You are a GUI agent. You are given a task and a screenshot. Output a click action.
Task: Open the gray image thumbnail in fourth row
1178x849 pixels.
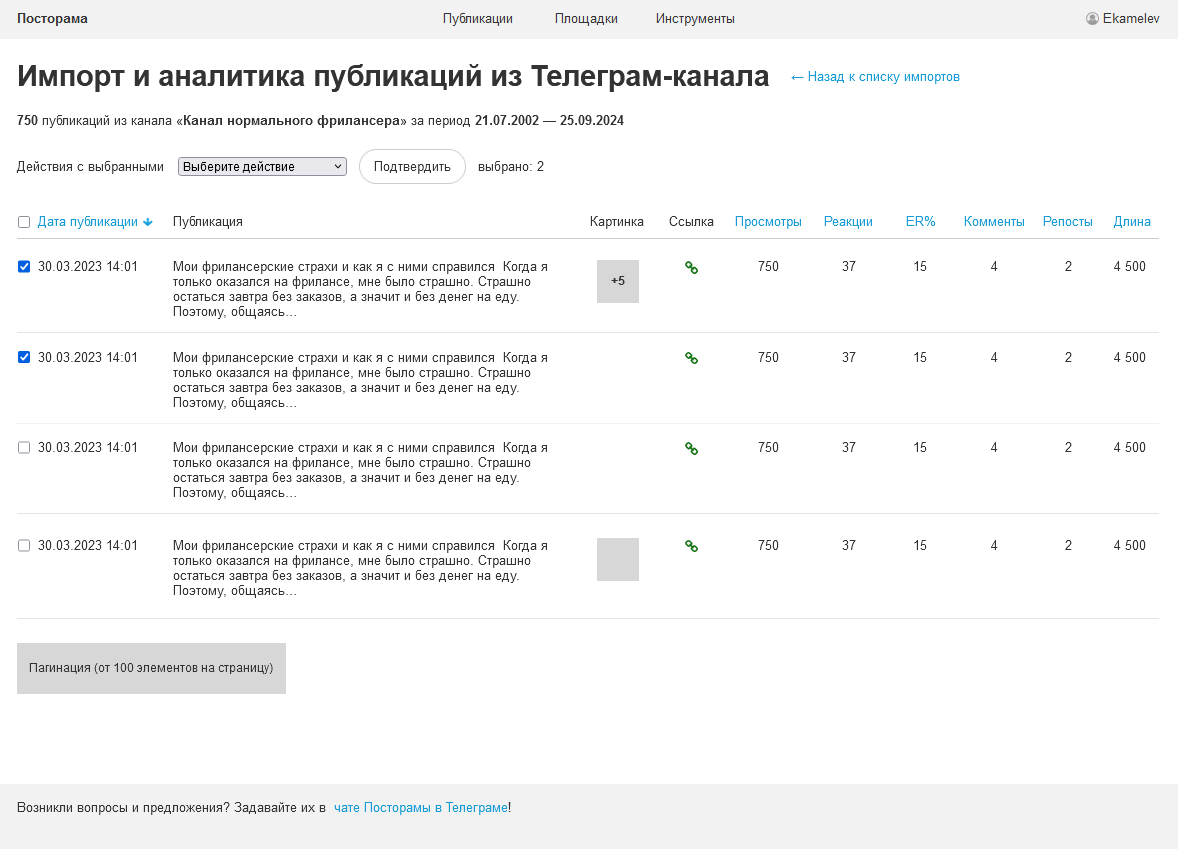(x=618, y=559)
